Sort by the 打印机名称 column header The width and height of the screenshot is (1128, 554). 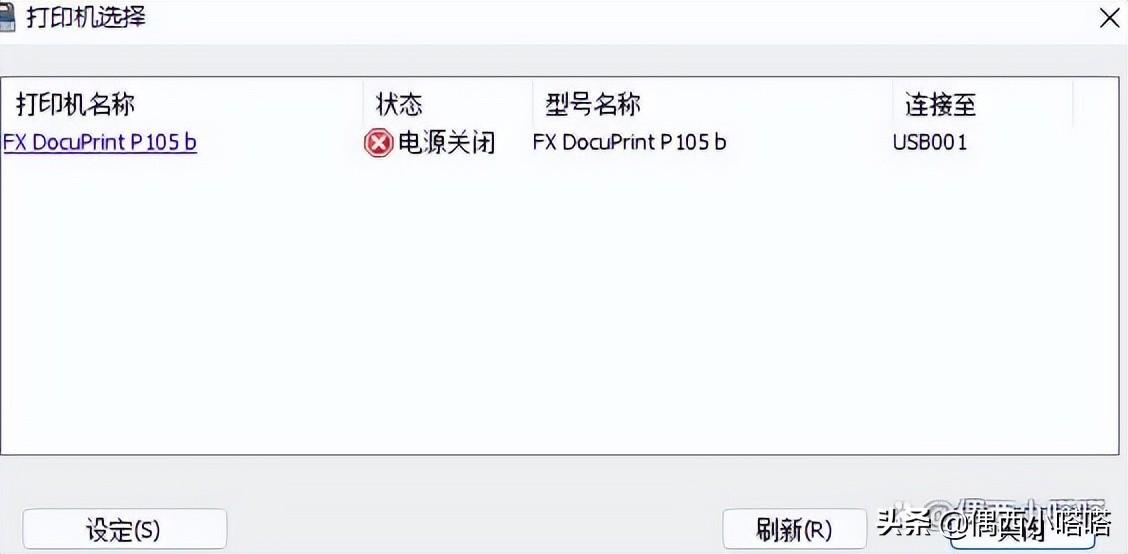point(75,105)
